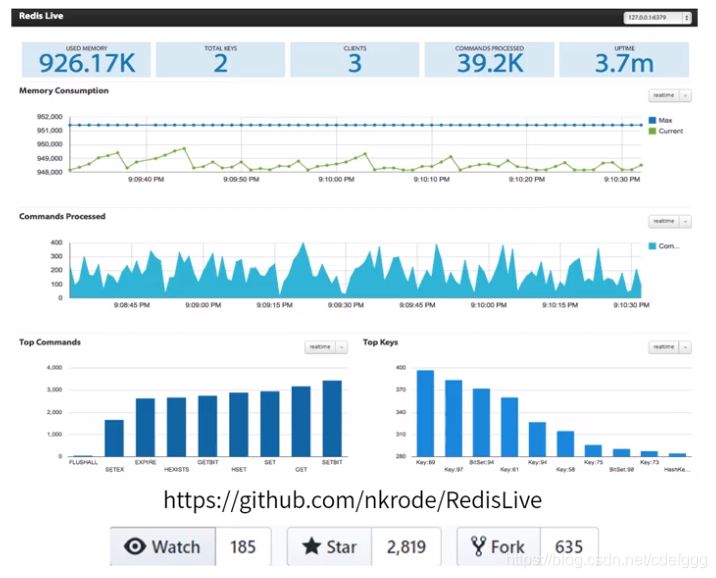Select the Total Keys card
The image size is (716, 578).
click(221, 60)
